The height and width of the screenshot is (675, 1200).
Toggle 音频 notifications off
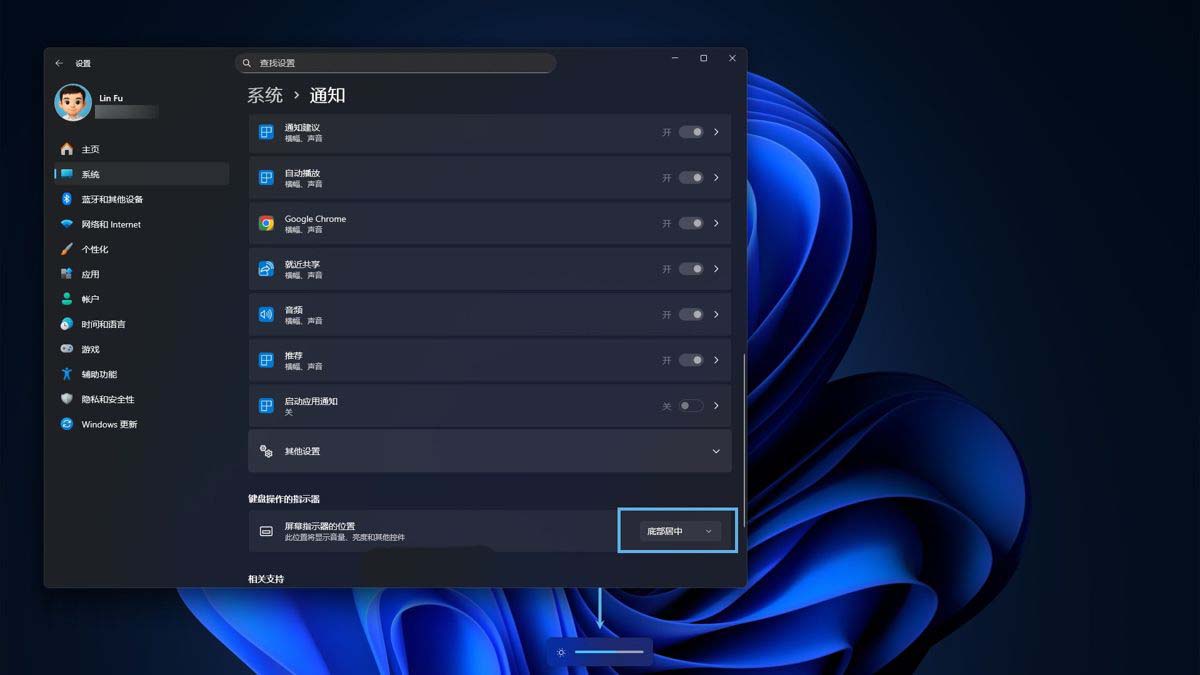(691, 314)
